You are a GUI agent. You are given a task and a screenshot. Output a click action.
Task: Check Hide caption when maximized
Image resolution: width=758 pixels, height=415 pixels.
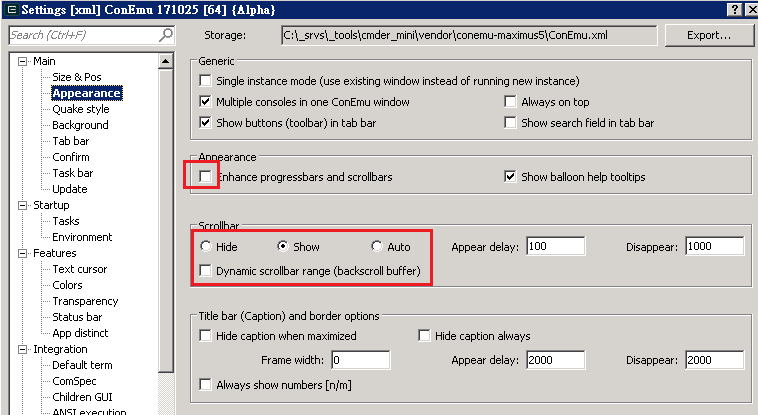click(x=205, y=335)
